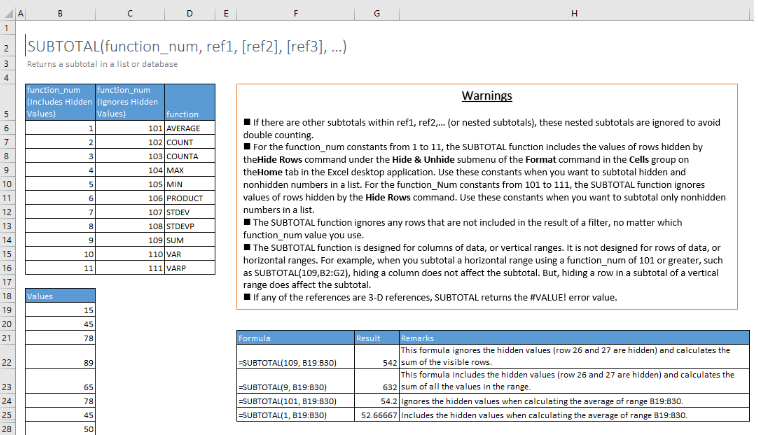
Task: Select the =SUBTOTAL(9, B19:B30) formula cell
Action: click(295, 381)
